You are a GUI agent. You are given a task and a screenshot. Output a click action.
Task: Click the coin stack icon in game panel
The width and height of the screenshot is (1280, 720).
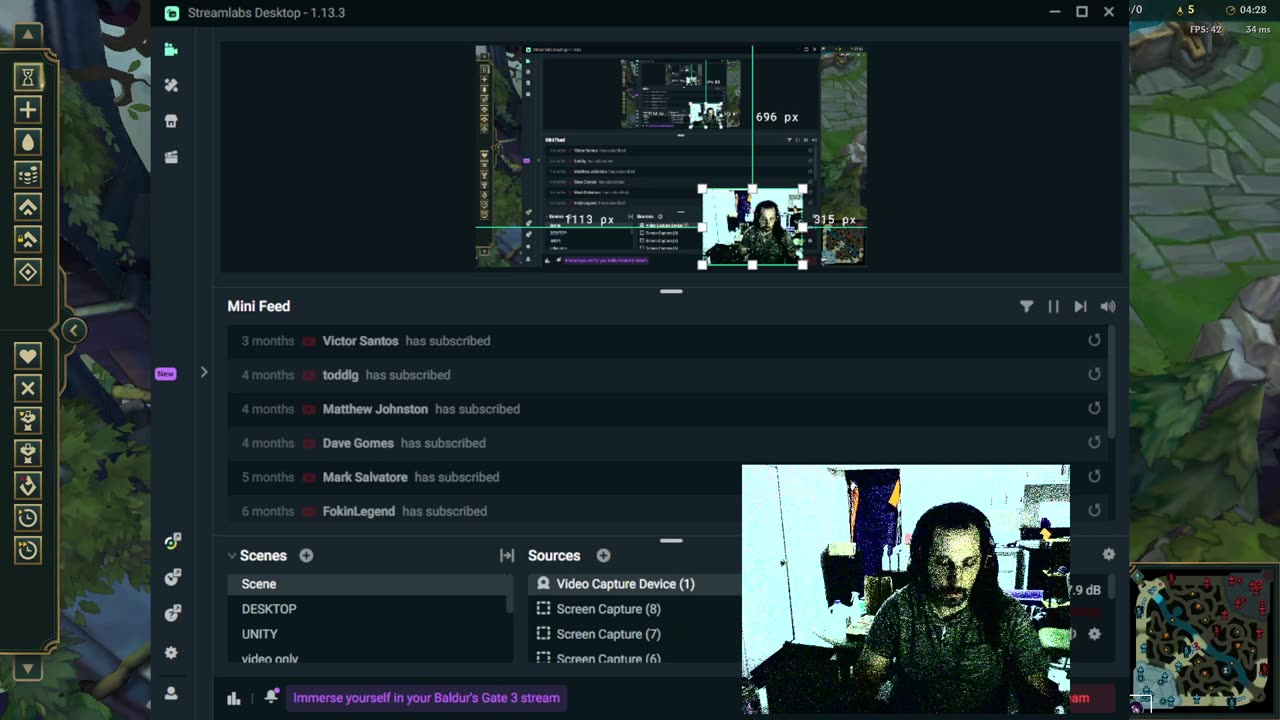coord(28,175)
